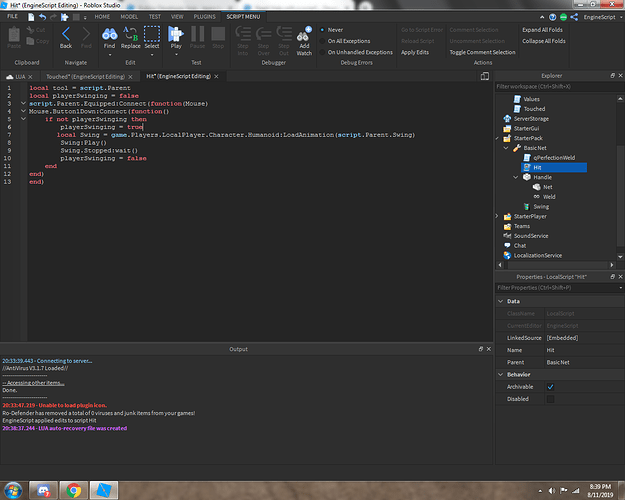This screenshot has width=625, height=500.
Task: Close the Output panel
Action: pyautogui.click(x=489, y=349)
